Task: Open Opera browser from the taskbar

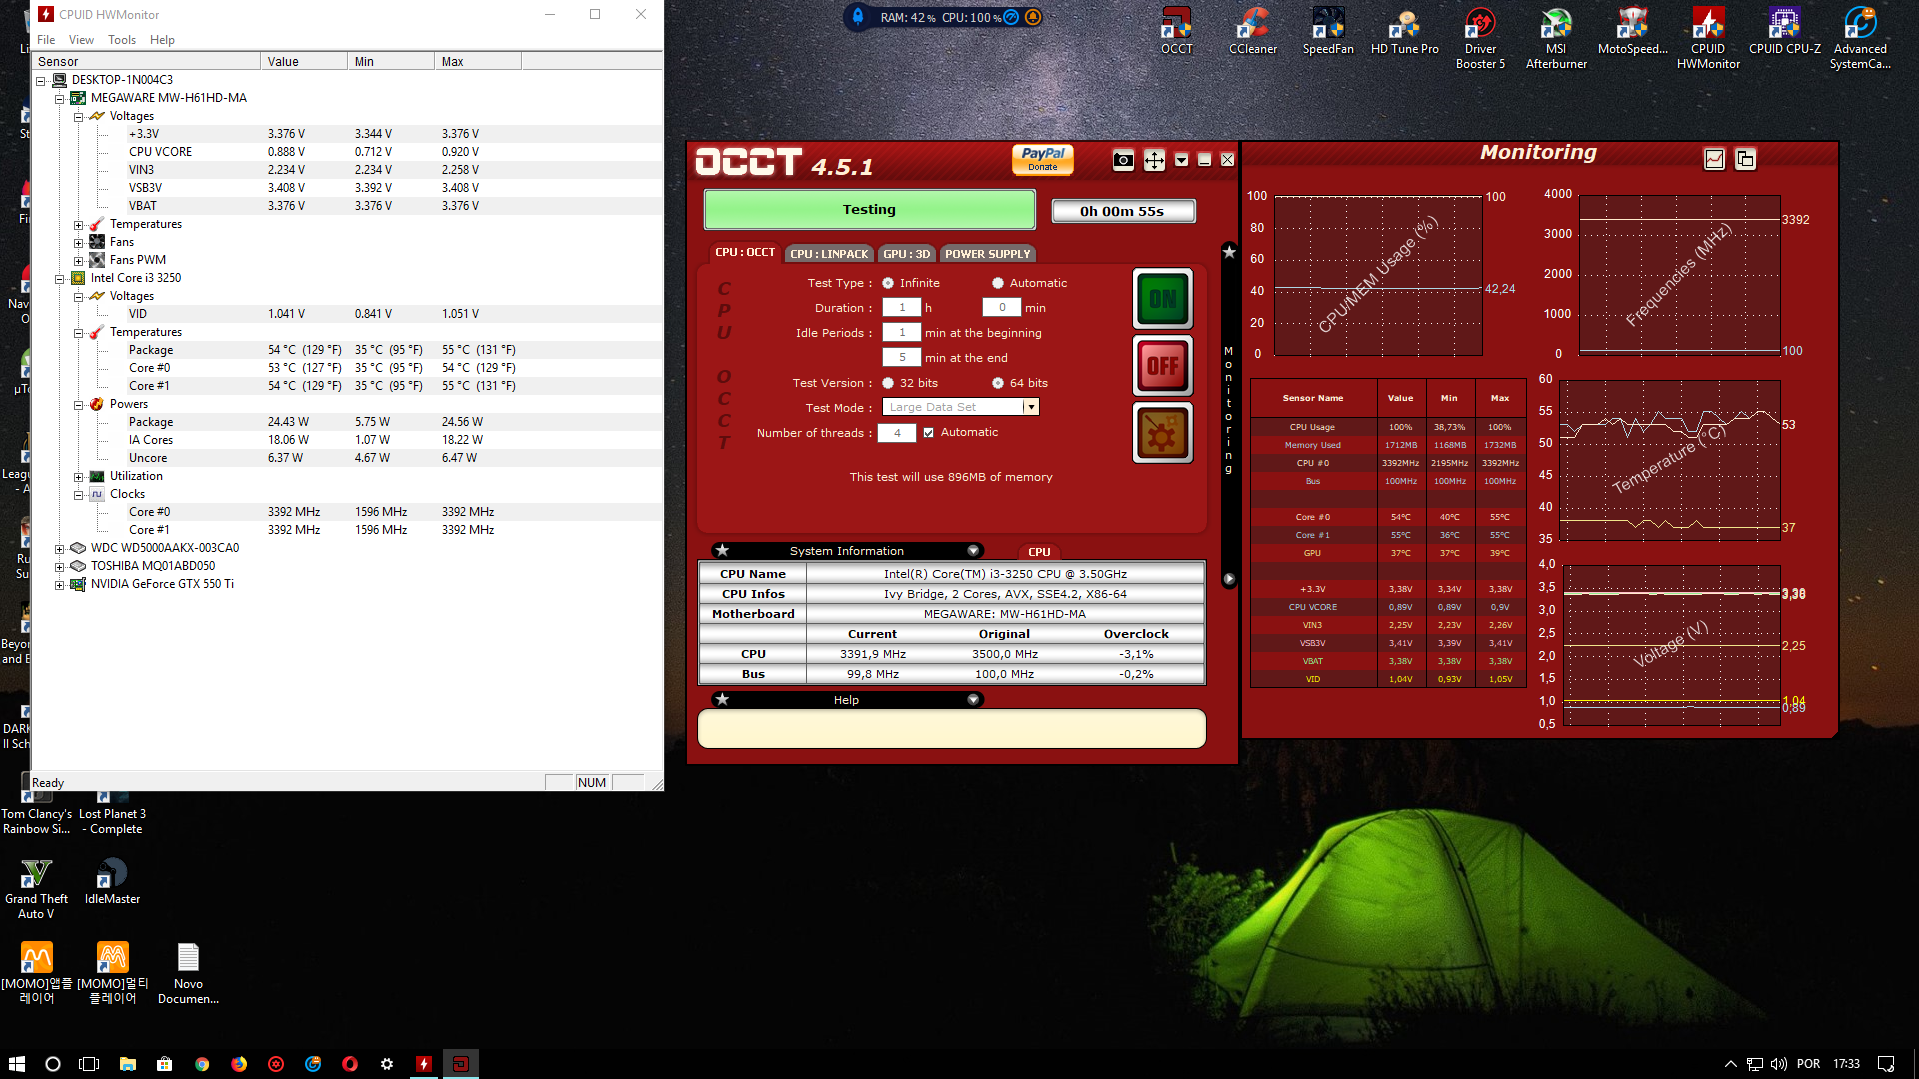Action: pos(350,1064)
